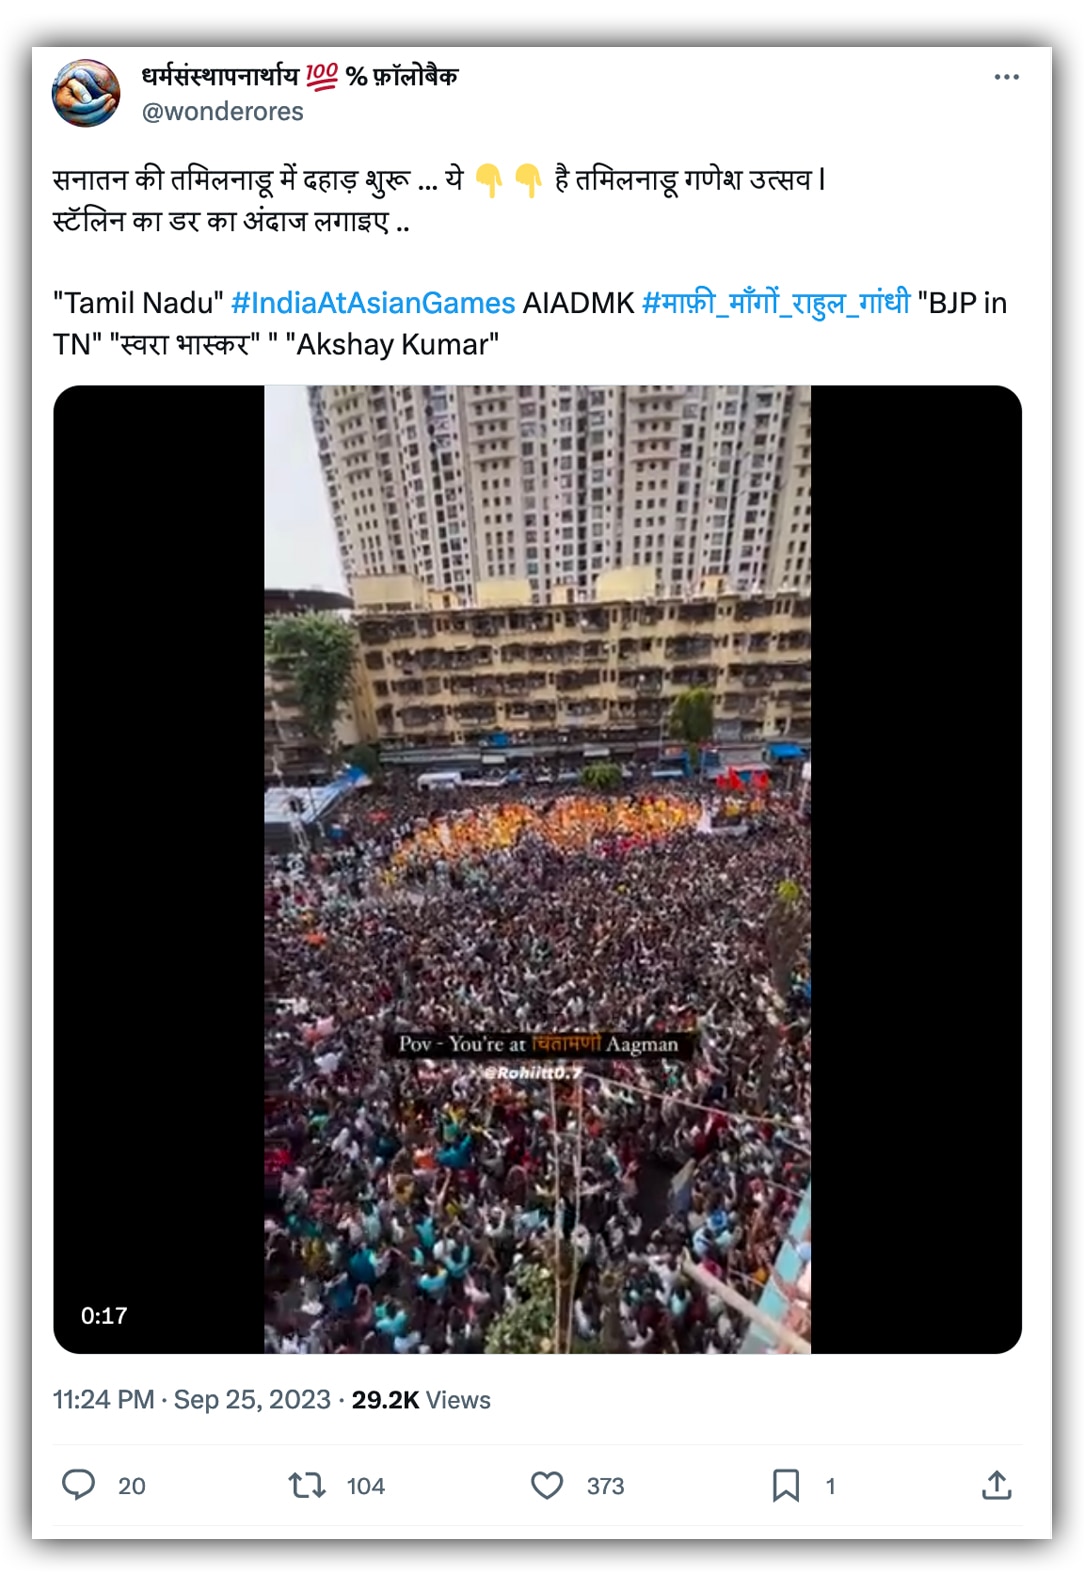Click the display name धर्मसंस्थापनार्थाय

(220, 76)
